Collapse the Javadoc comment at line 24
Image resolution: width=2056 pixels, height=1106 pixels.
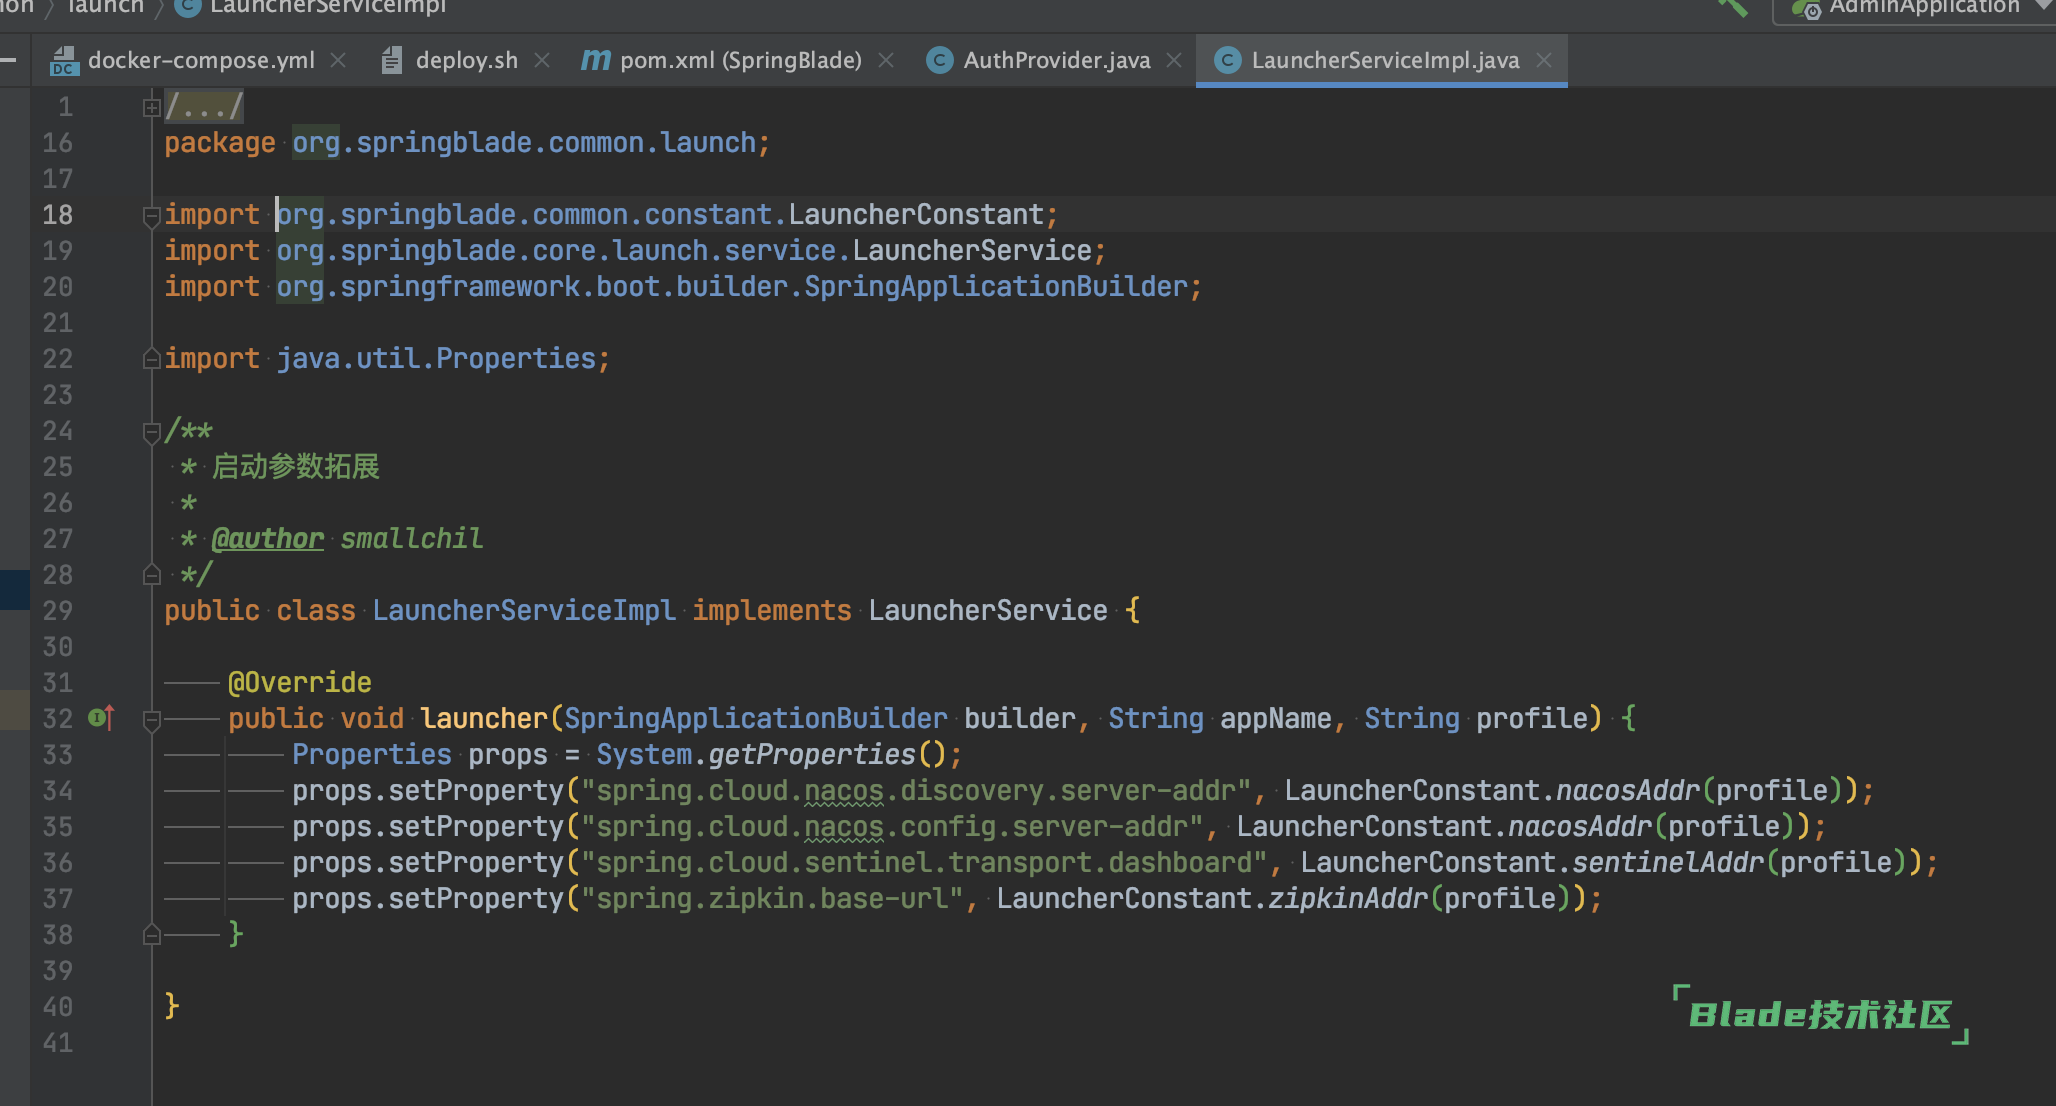click(x=151, y=431)
